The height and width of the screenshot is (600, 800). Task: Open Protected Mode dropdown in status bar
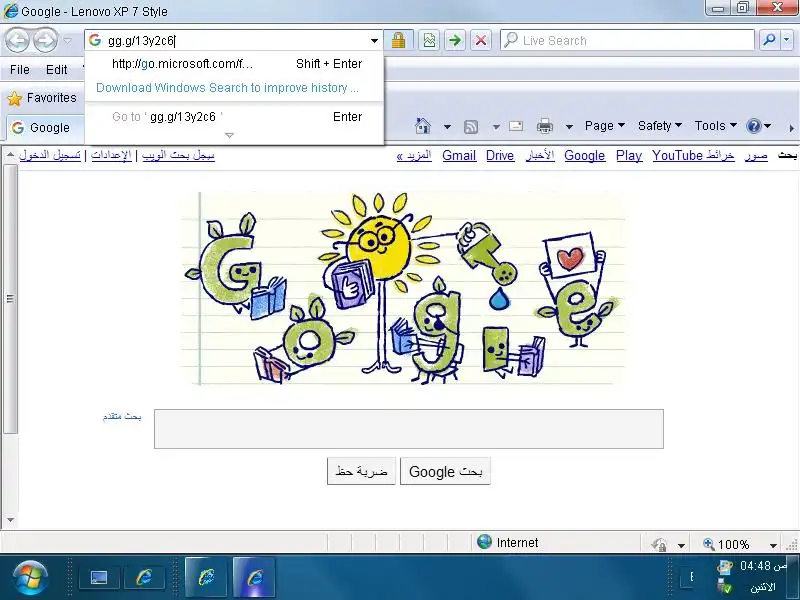pyautogui.click(x=681, y=545)
